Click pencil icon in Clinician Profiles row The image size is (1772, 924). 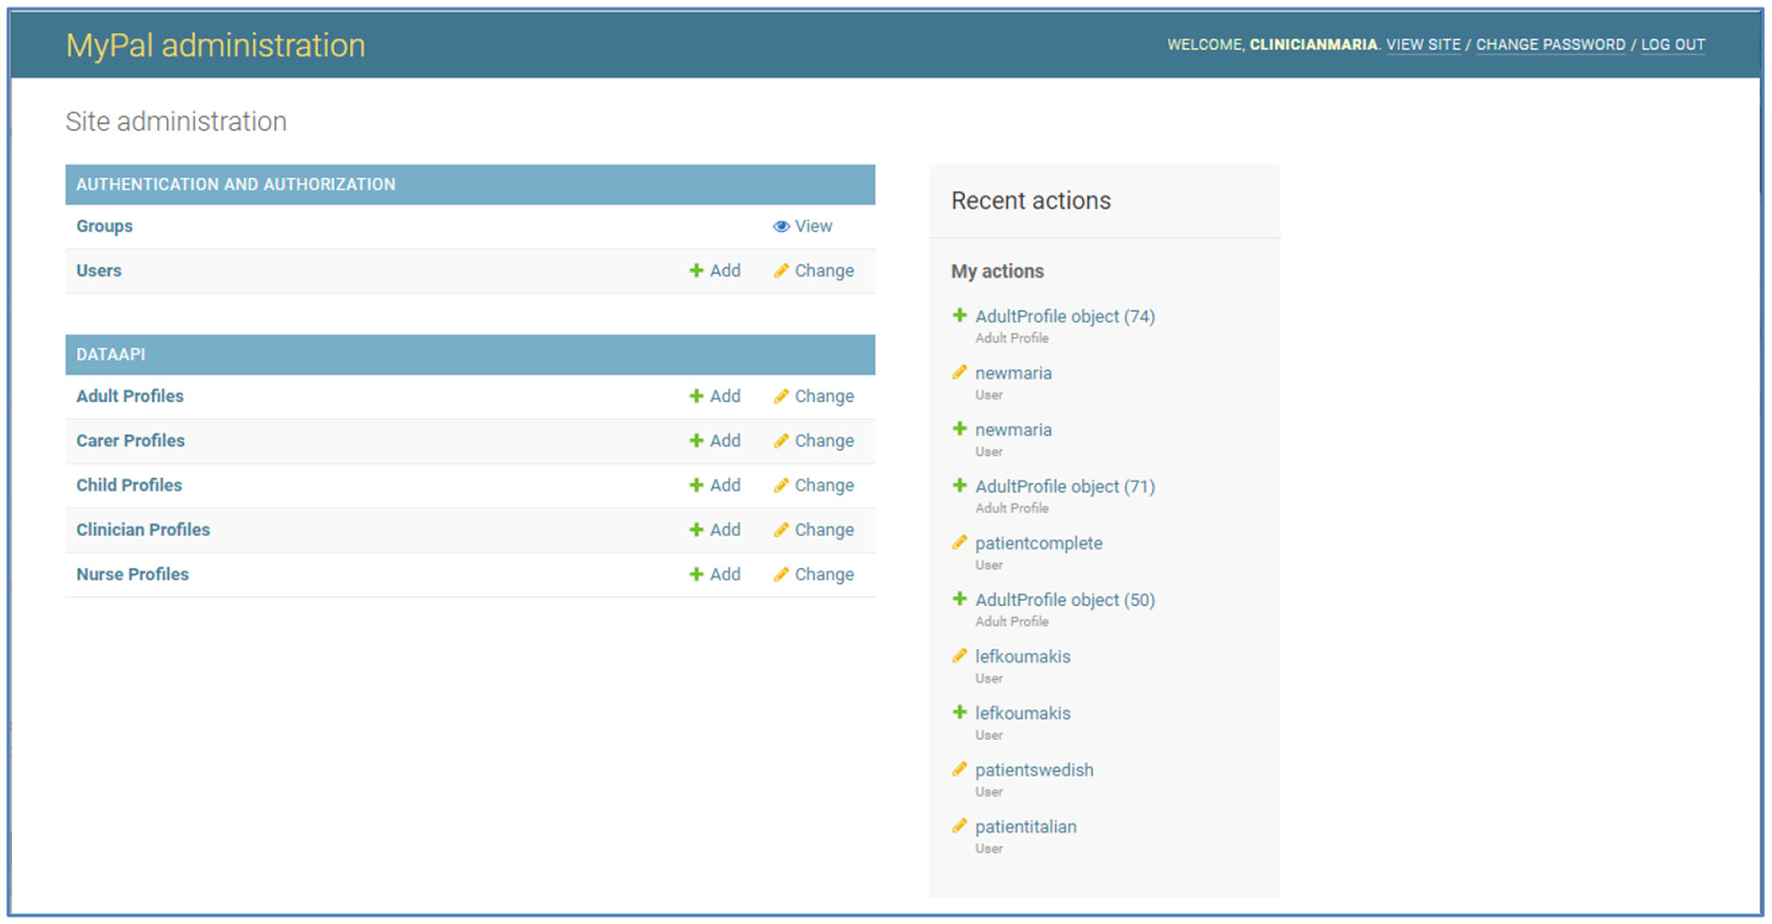pos(781,530)
